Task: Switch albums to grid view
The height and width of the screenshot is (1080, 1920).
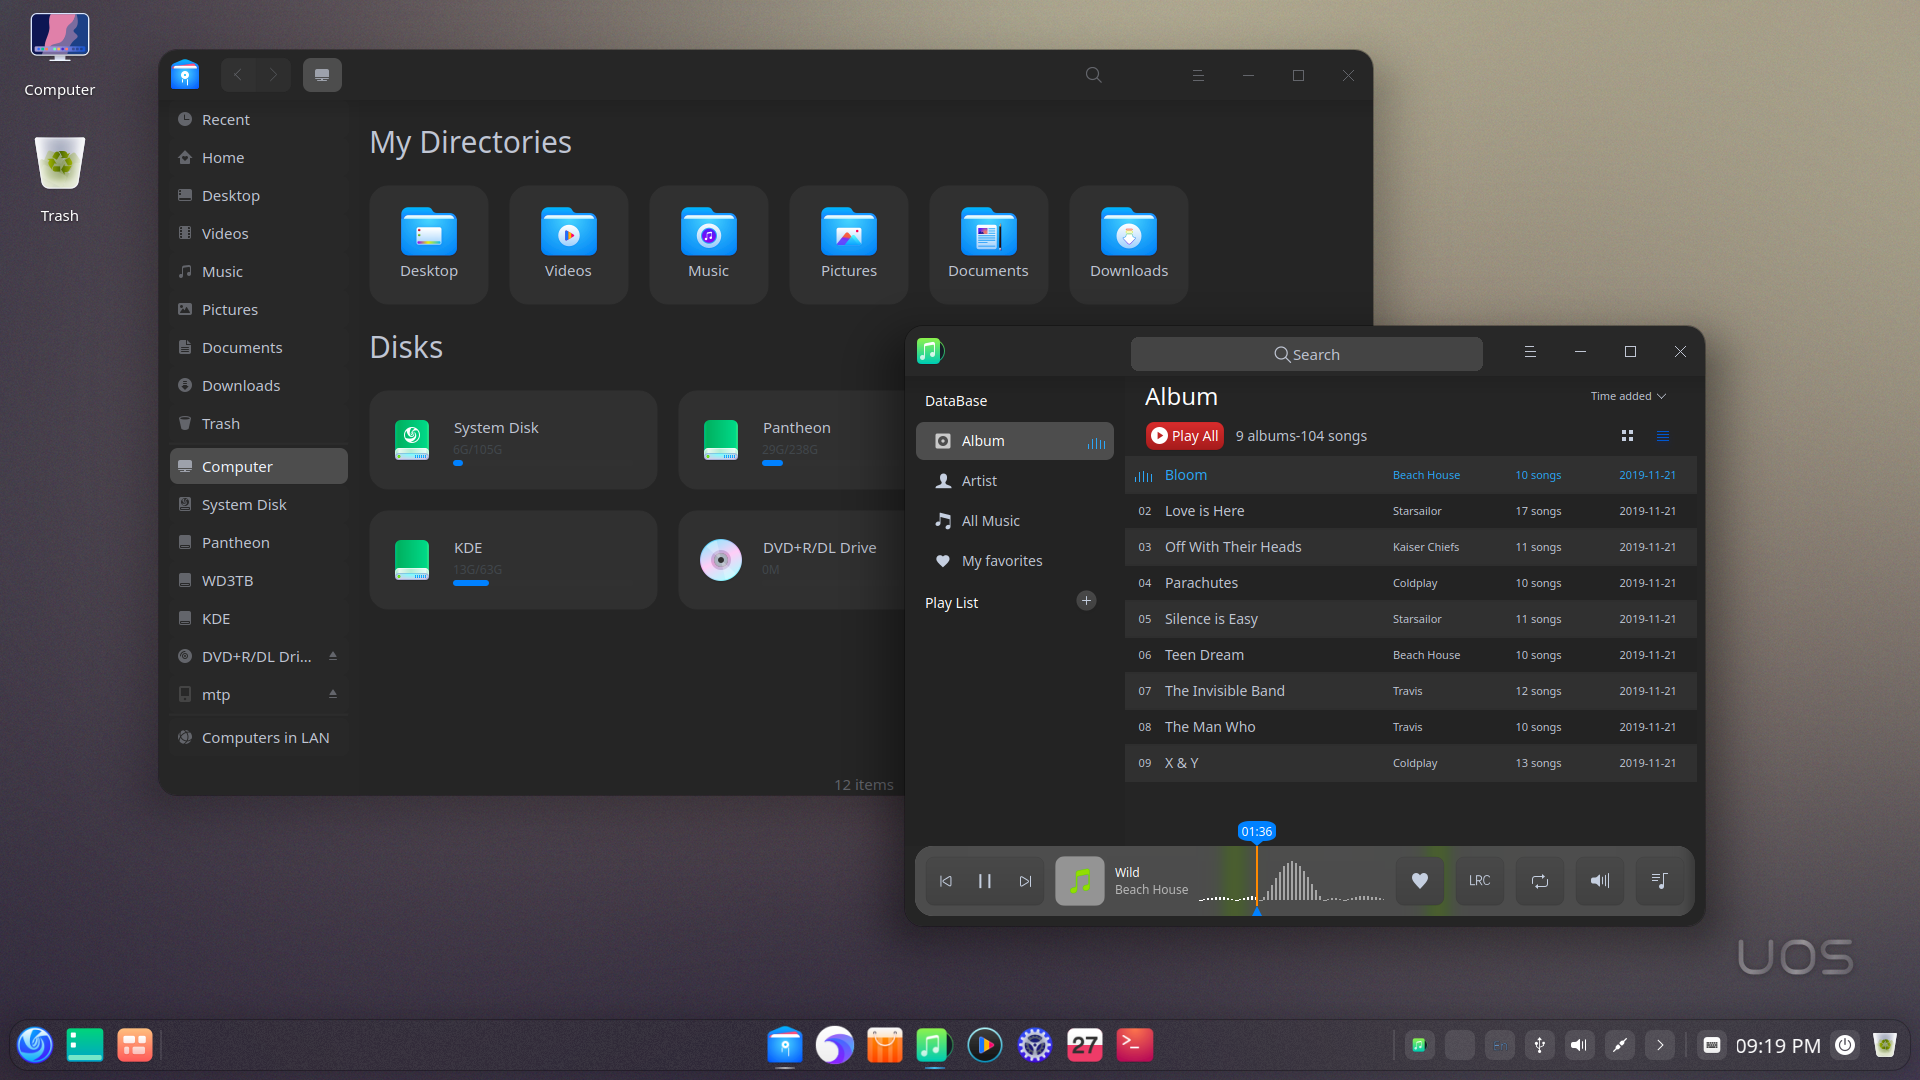Action: click(x=1627, y=436)
